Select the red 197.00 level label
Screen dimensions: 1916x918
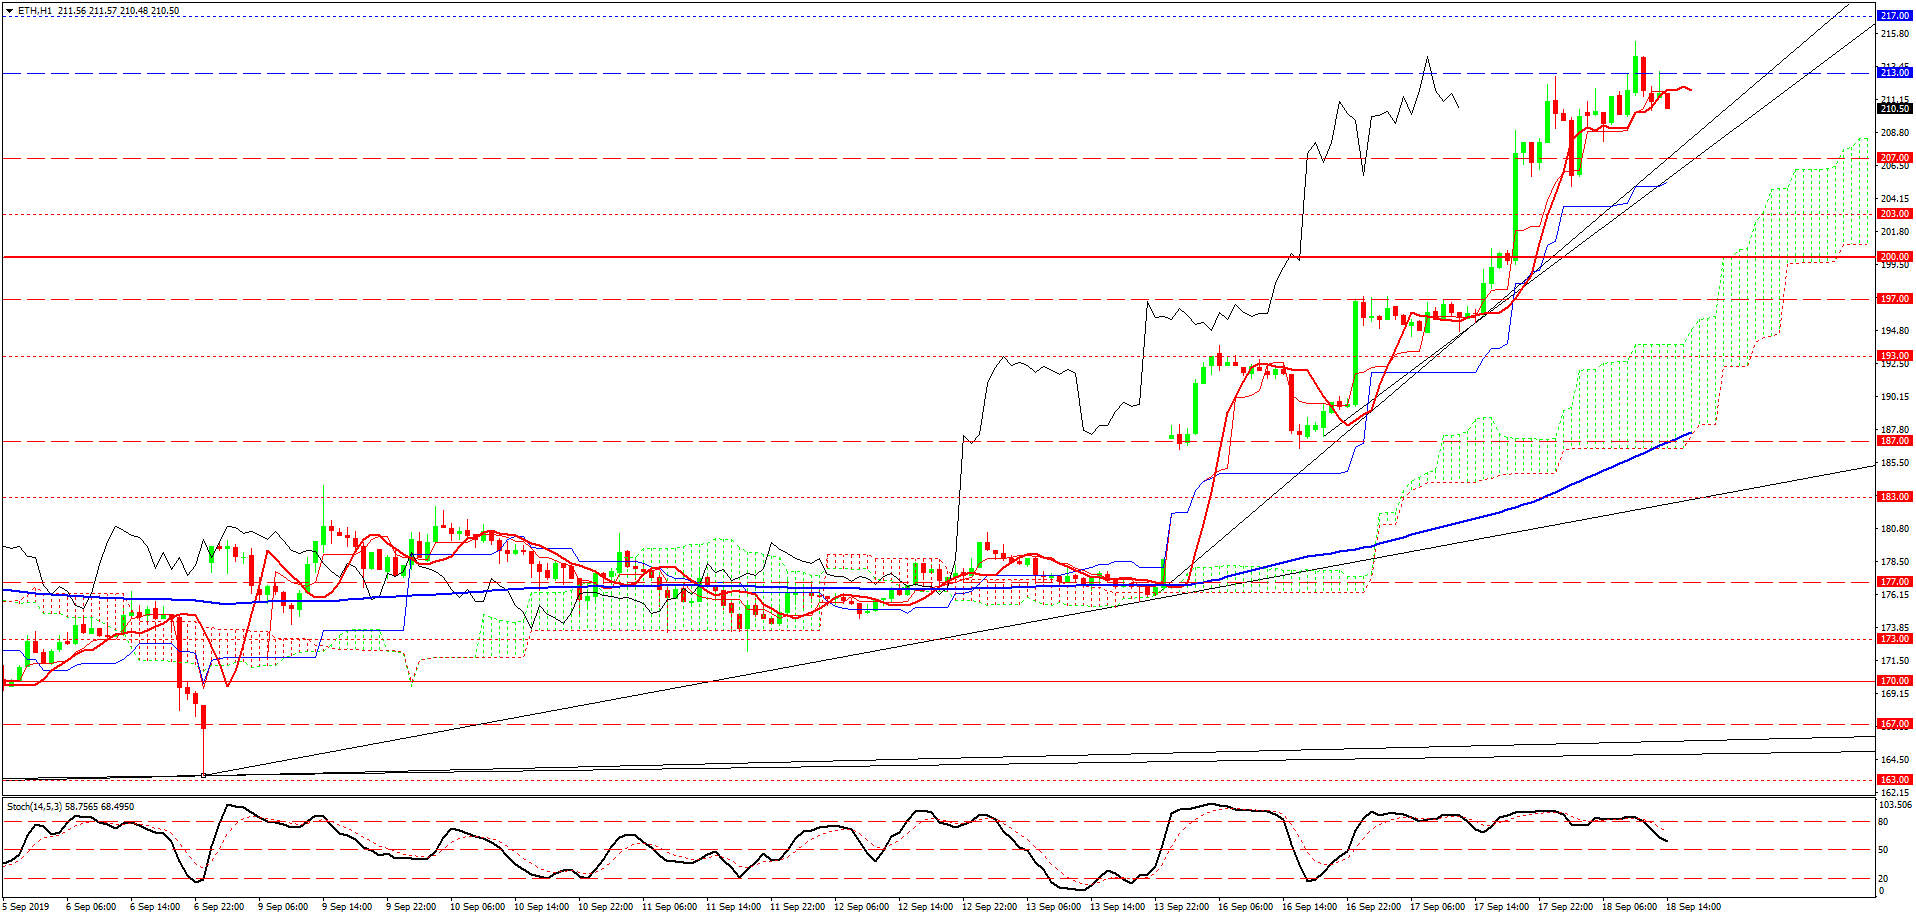[x=1895, y=299]
